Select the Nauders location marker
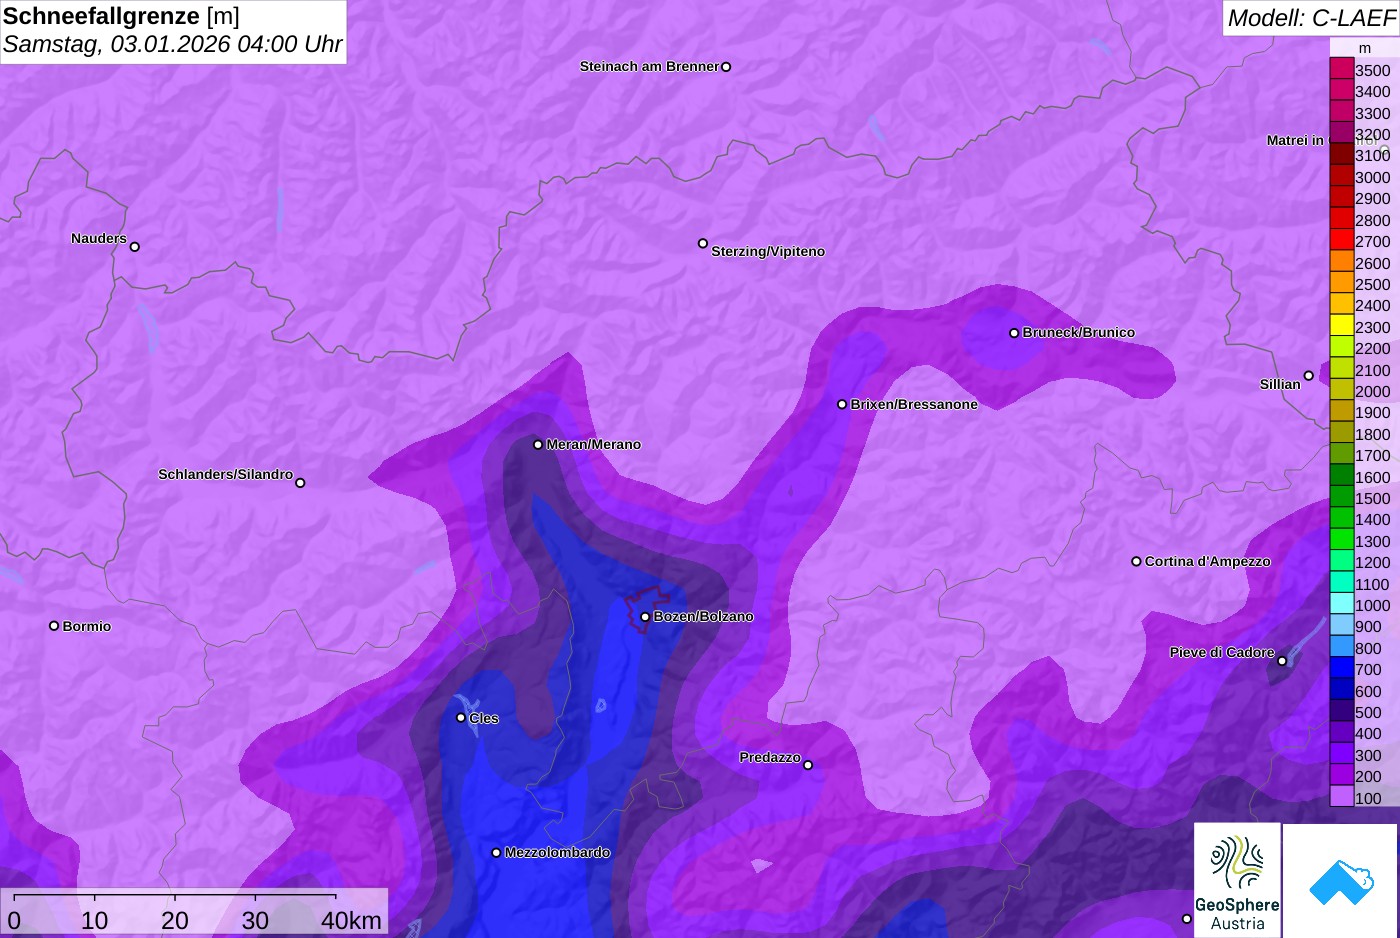1400x938 pixels. click(135, 246)
